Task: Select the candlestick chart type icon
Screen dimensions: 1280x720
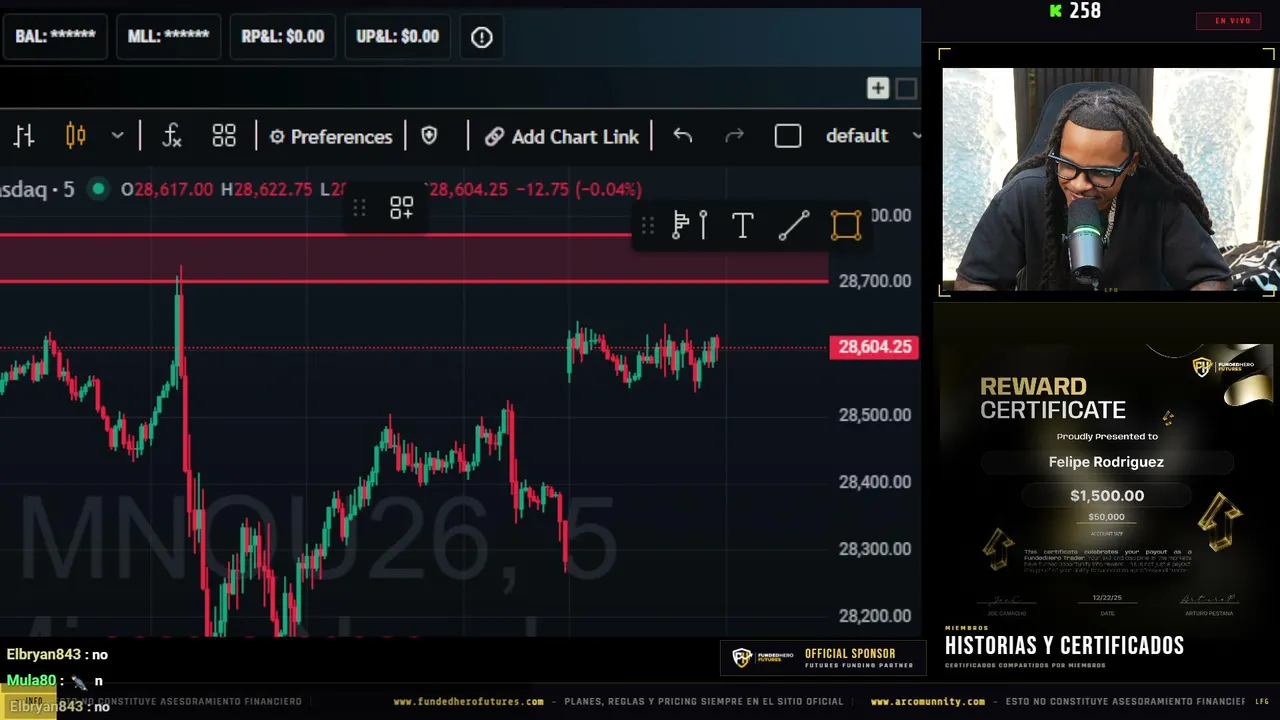Action: [76, 136]
